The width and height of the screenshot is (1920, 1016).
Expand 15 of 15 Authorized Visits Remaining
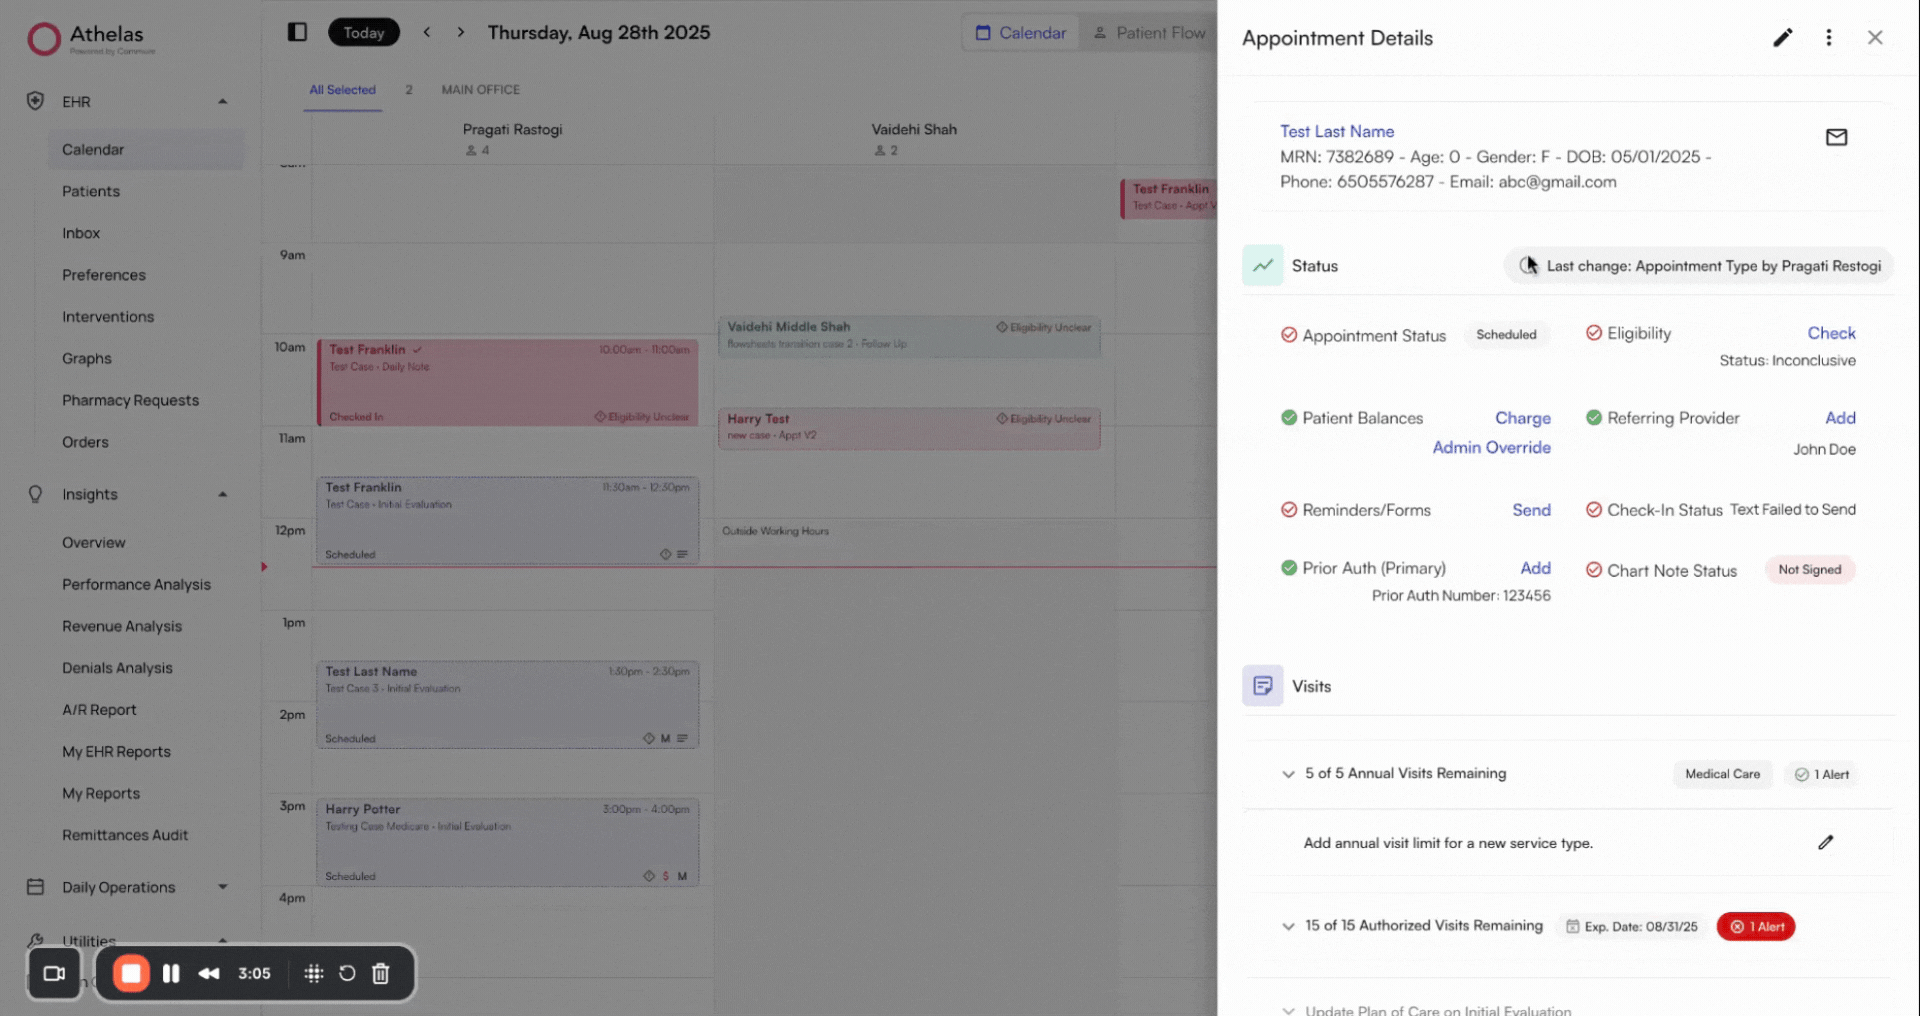tap(1288, 926)
